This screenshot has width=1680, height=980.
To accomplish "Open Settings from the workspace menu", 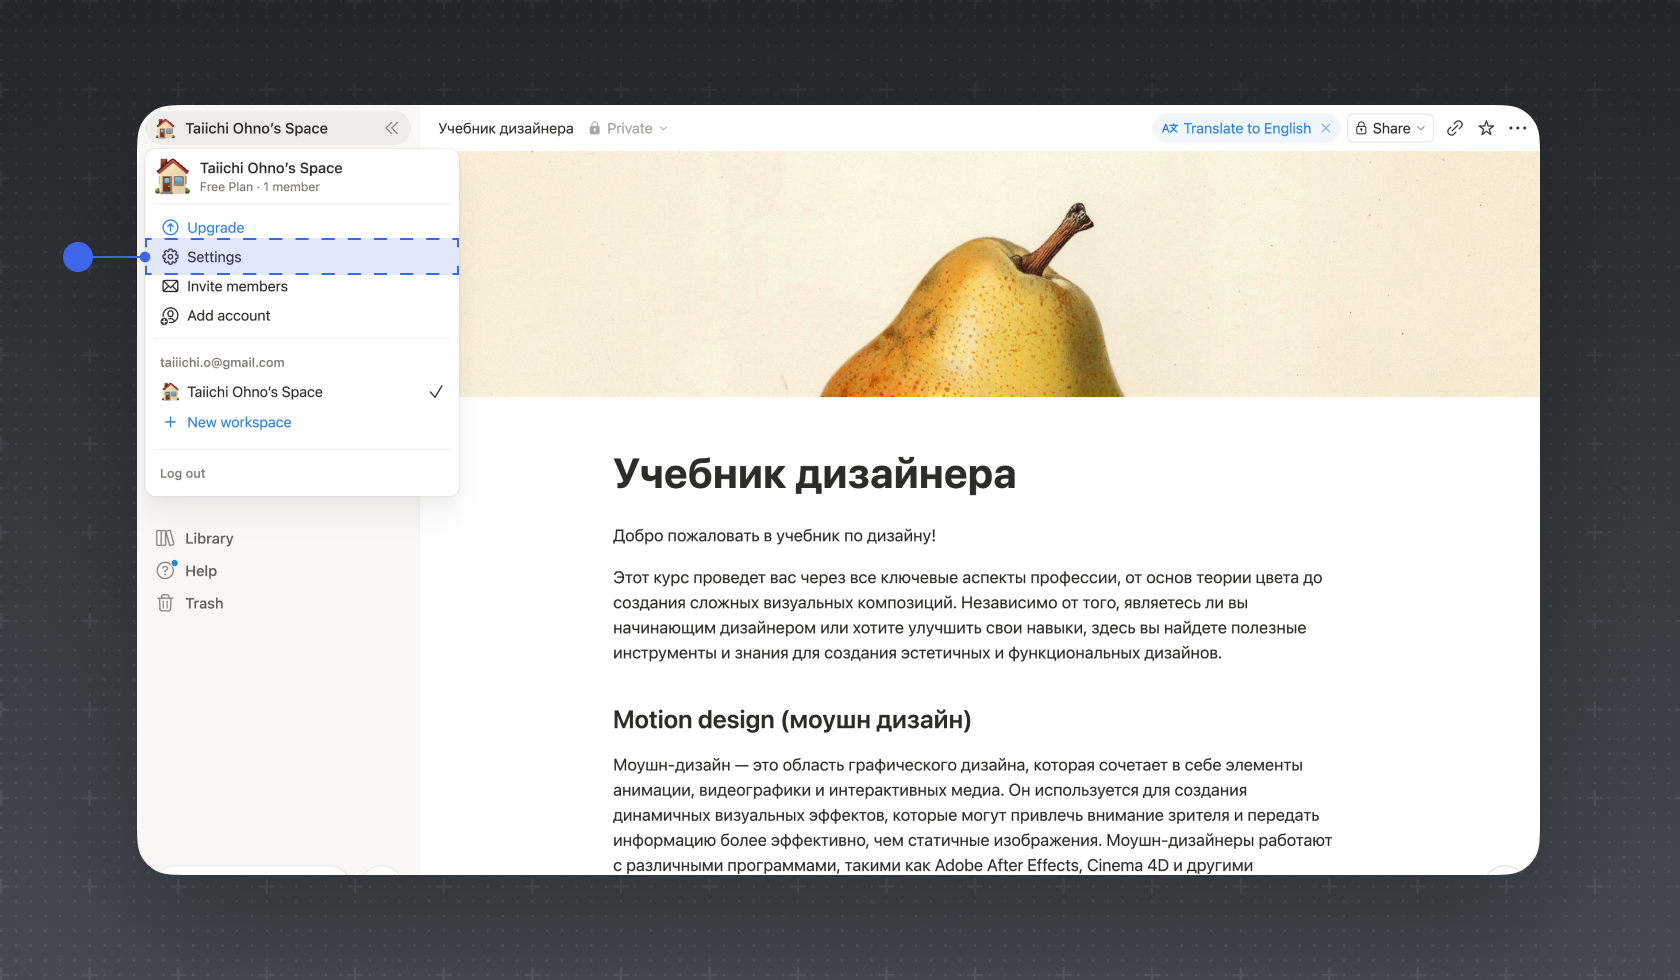I will [x=302, y=257].
